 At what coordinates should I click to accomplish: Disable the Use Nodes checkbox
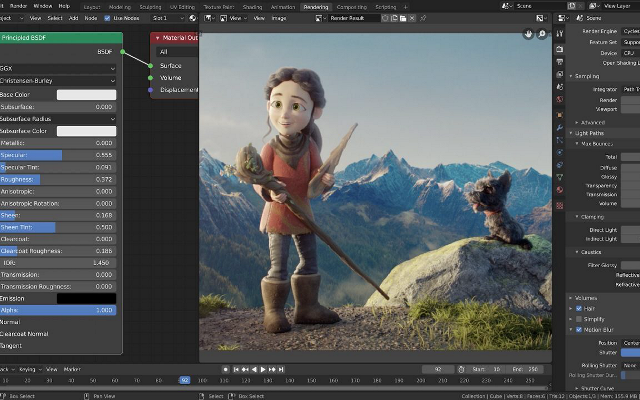[x=107, y=18]
